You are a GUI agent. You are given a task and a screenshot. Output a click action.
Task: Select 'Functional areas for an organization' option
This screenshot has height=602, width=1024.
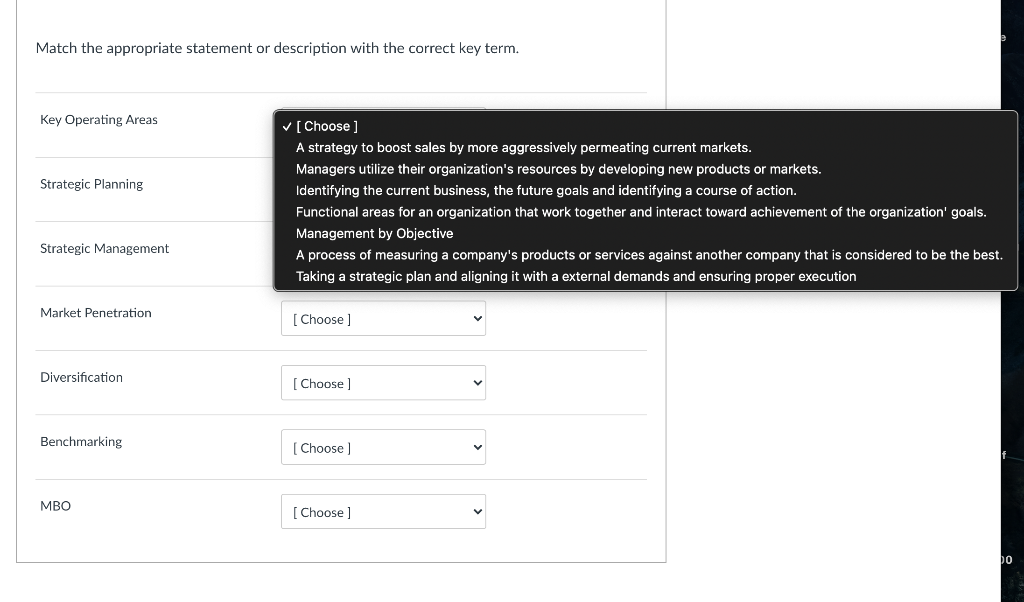[641, 212]
